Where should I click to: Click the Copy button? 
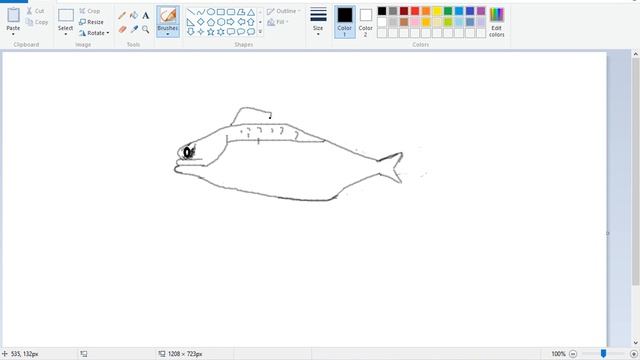pos(37,22)
